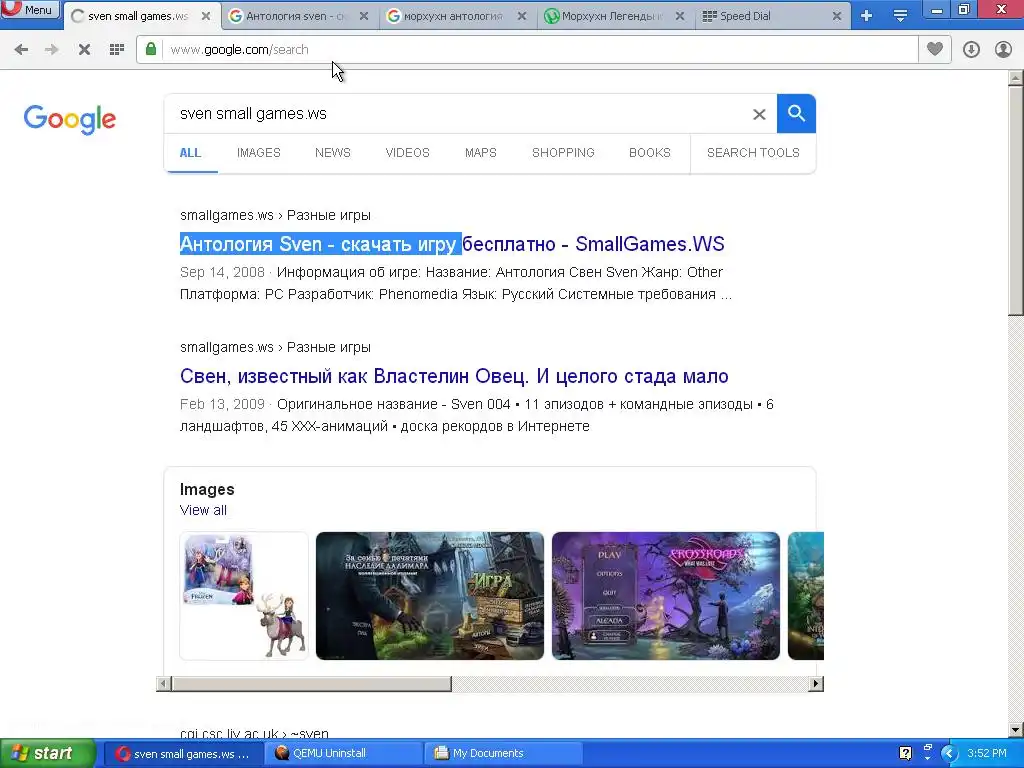This screenshot has width=1024, height=768.
Task: Click the vertical page scrollbar thumb
Action: [x=1016, y=202]
